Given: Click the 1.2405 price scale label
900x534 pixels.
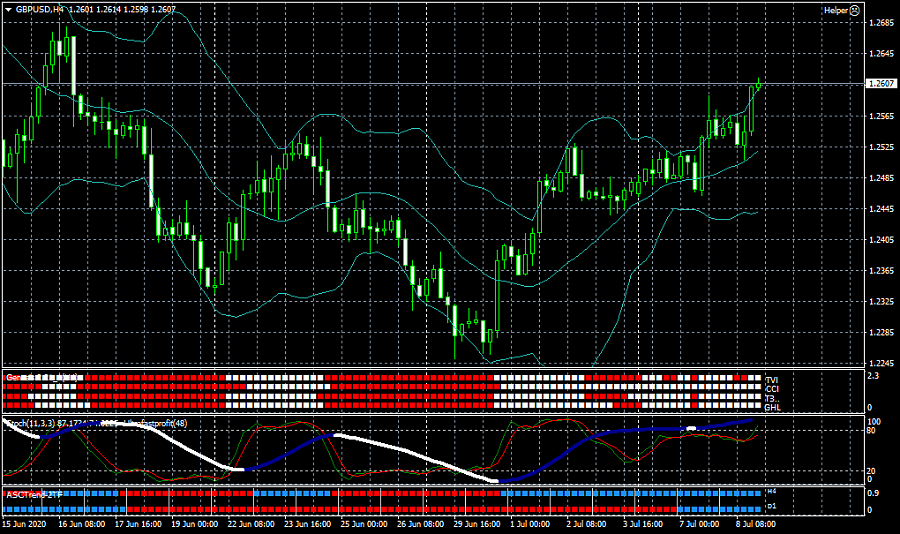Looking at the screenshot, I should tap(881, 240).
